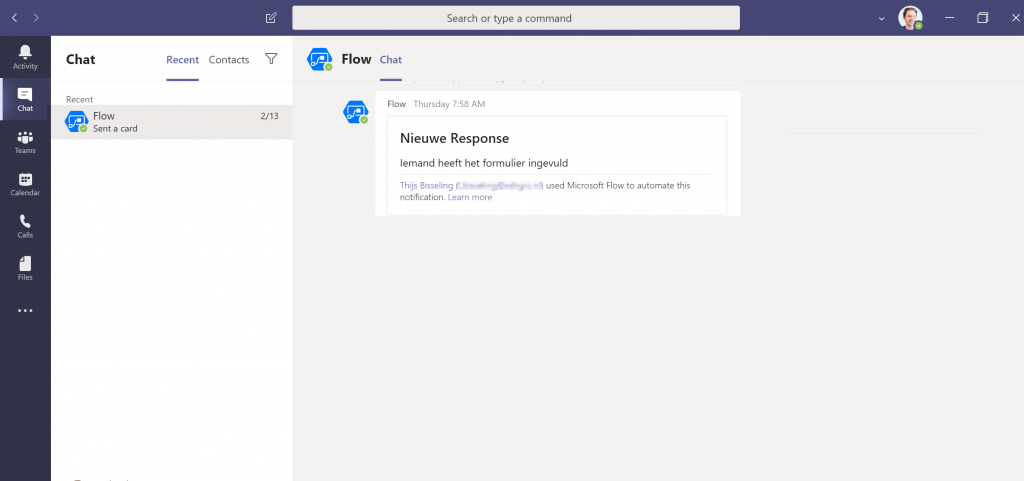
Task: Go forward with the right arrow
Action: 36,18
